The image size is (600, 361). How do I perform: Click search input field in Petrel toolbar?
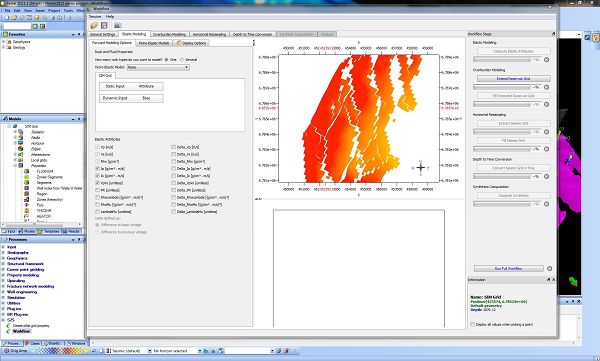[x=17, y=26]
